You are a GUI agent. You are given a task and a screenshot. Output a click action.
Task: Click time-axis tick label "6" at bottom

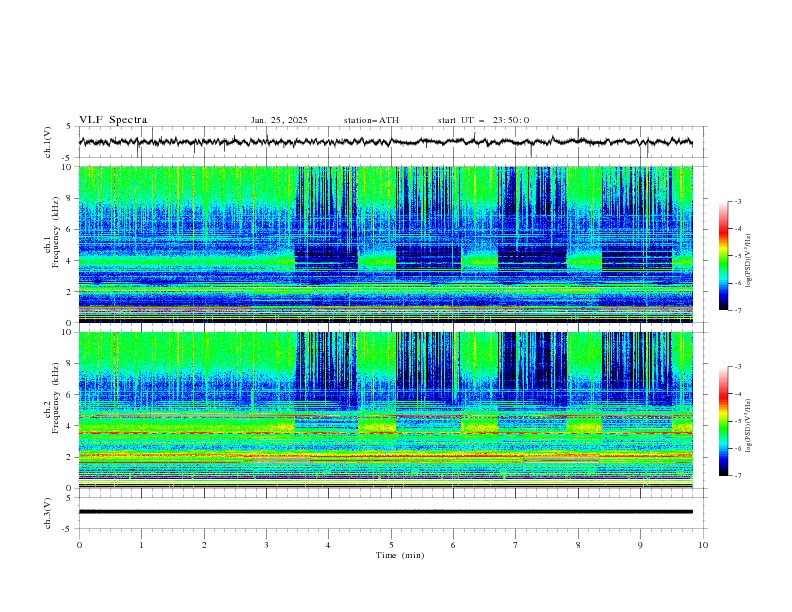point(453,545)
